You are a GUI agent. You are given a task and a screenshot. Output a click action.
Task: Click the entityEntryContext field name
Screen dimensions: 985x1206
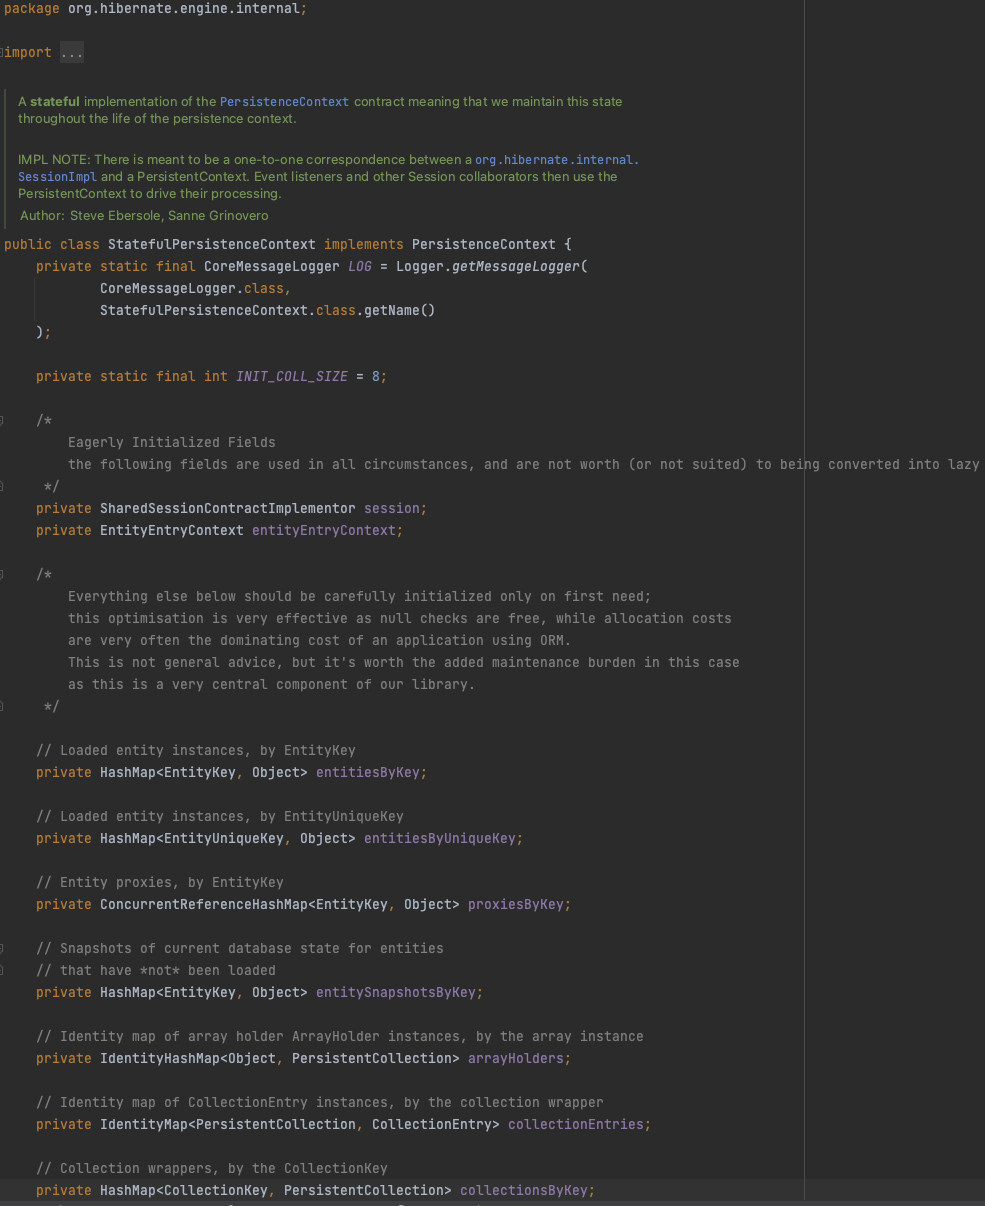pyautogui.click(x=324, y=531)
